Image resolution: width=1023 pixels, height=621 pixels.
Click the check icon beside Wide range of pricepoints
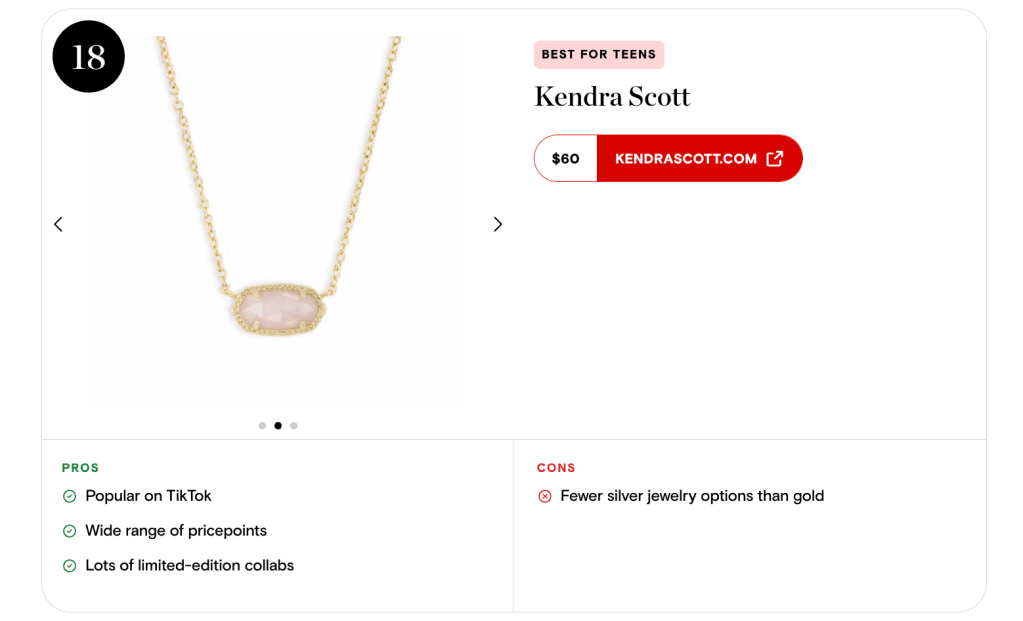point(69,531)
